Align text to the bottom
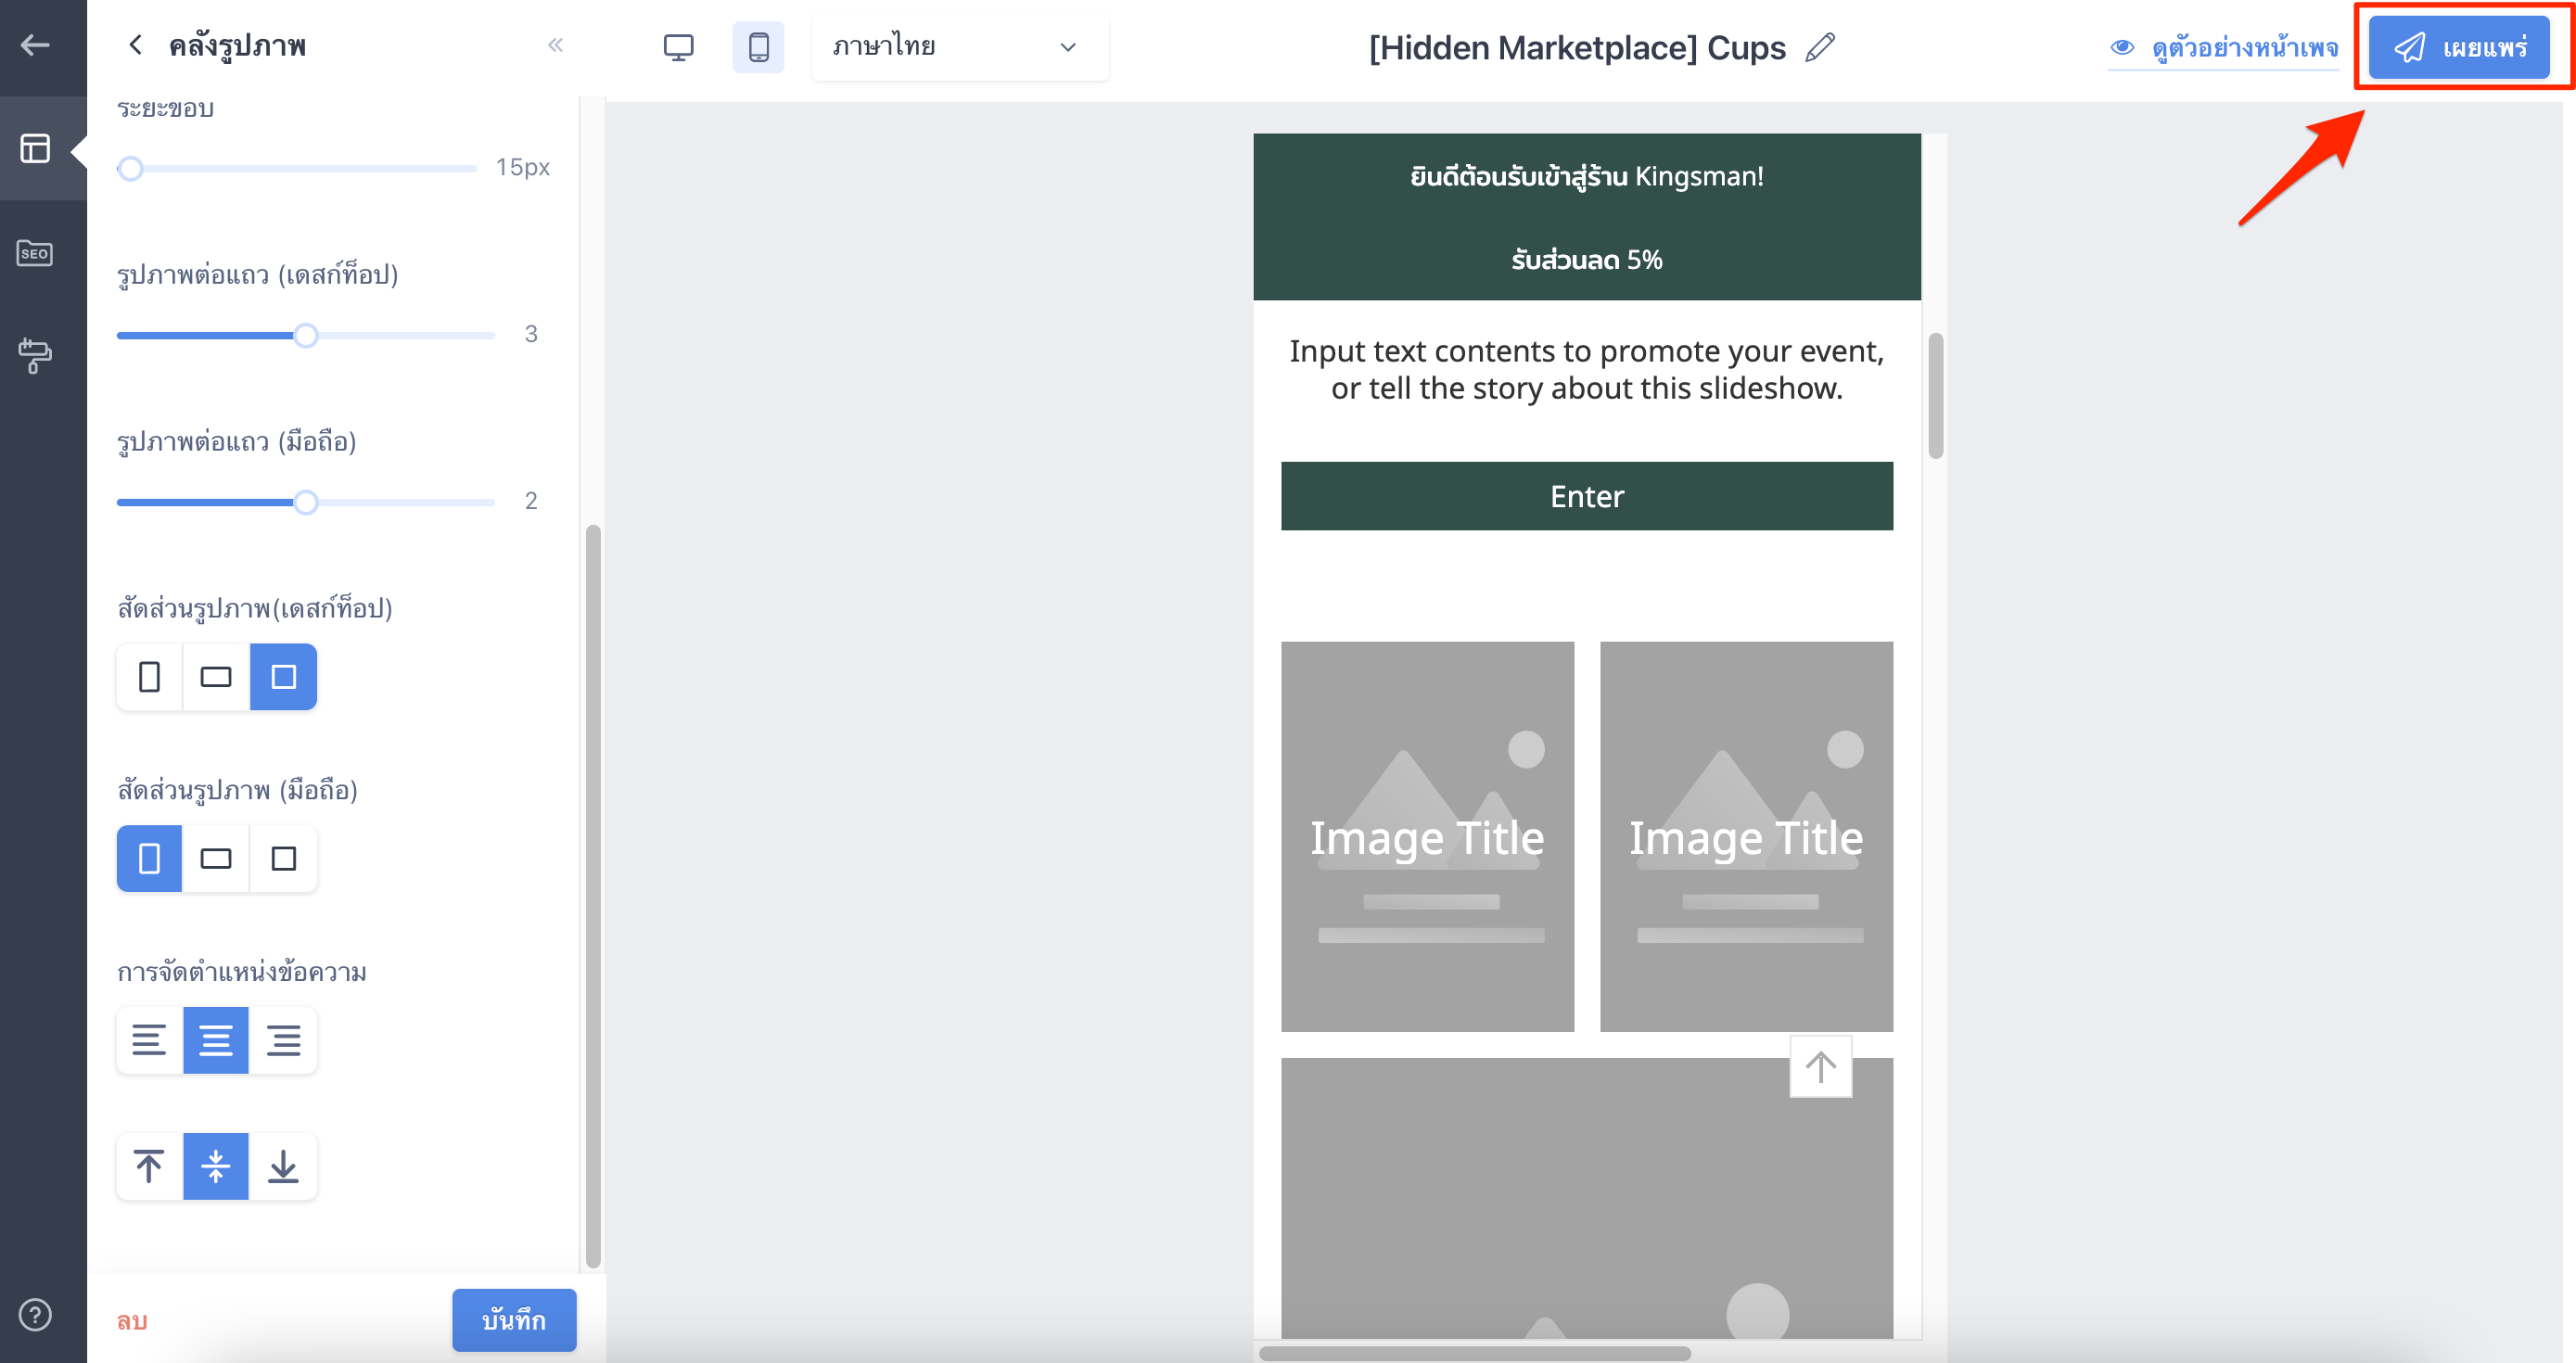 (x=283, y=1166)
